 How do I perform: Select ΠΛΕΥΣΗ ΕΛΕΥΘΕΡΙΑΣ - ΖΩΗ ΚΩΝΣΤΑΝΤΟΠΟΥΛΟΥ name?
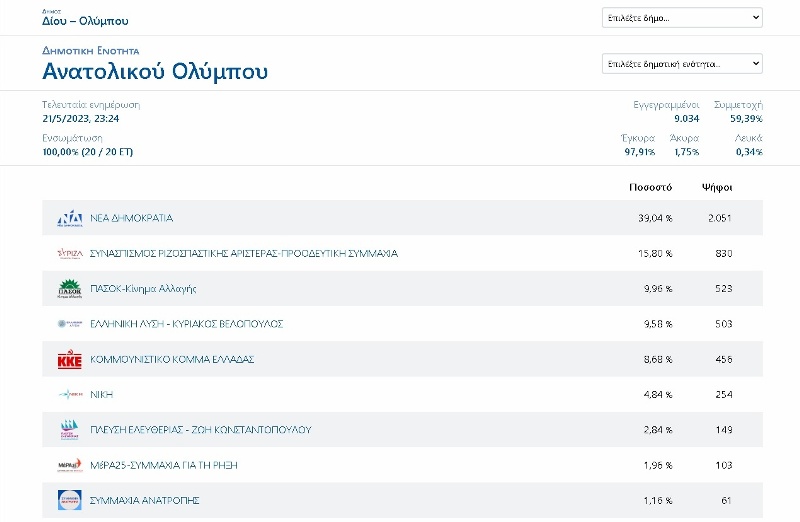[201, 430]
